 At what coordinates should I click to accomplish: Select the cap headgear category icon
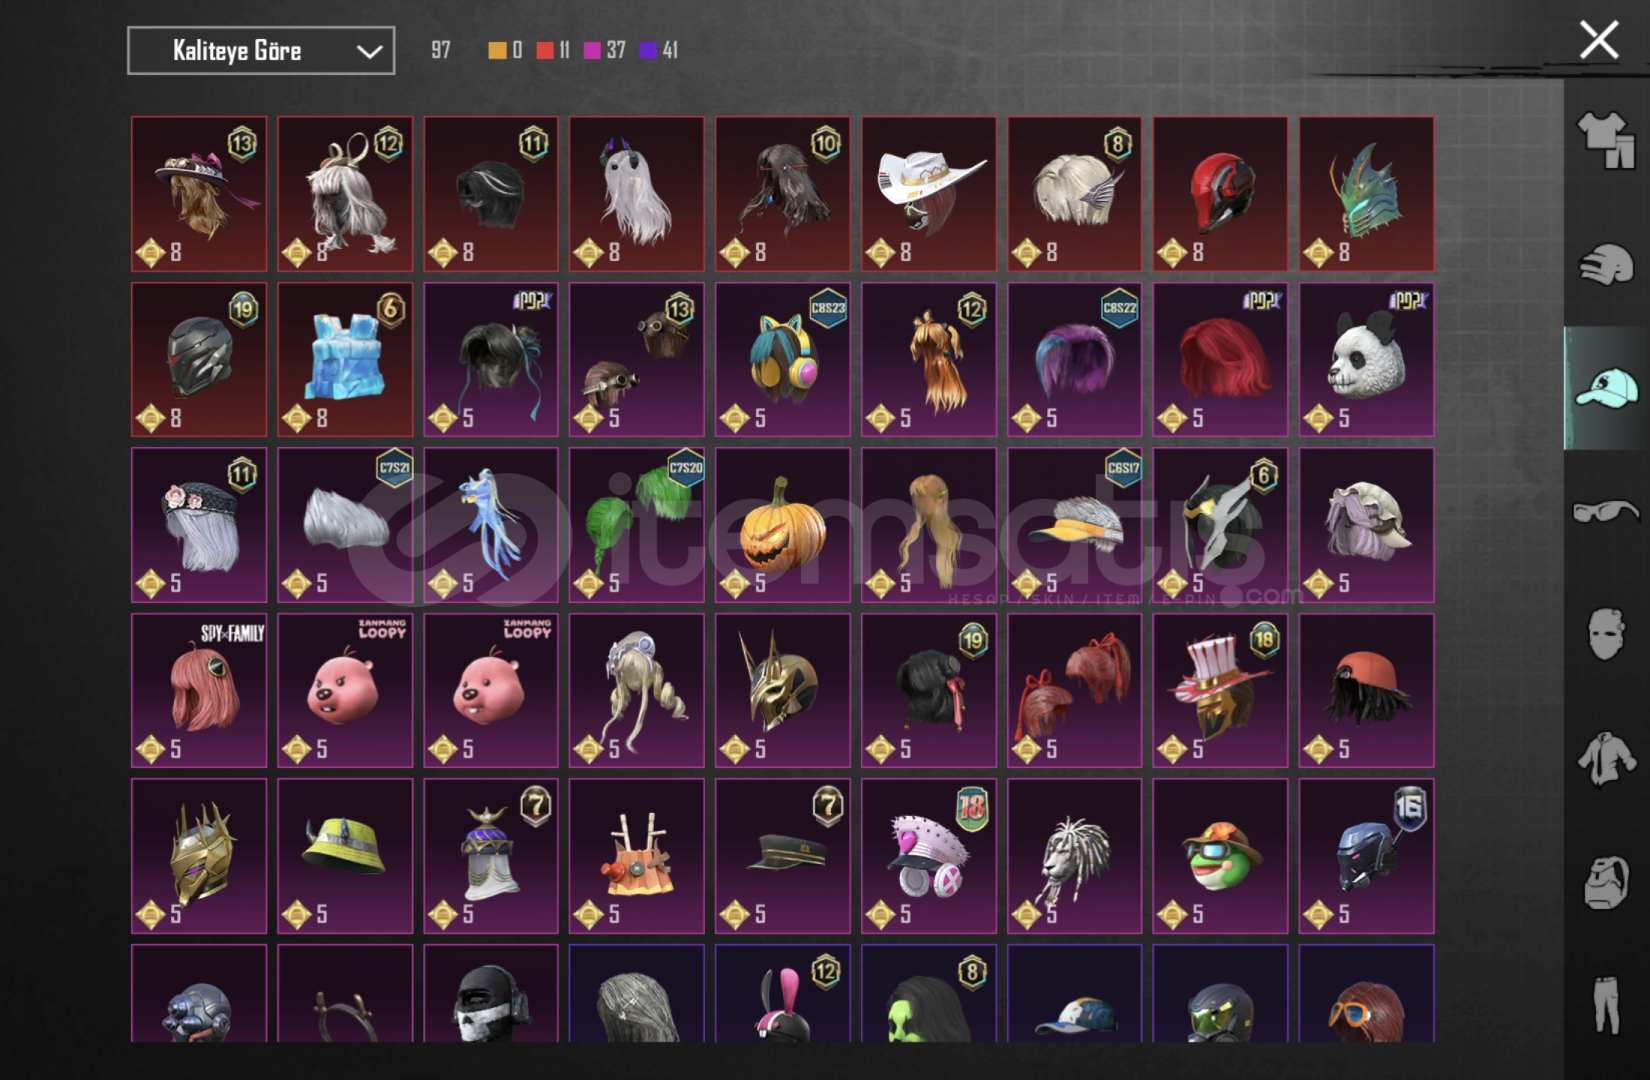1606,388
